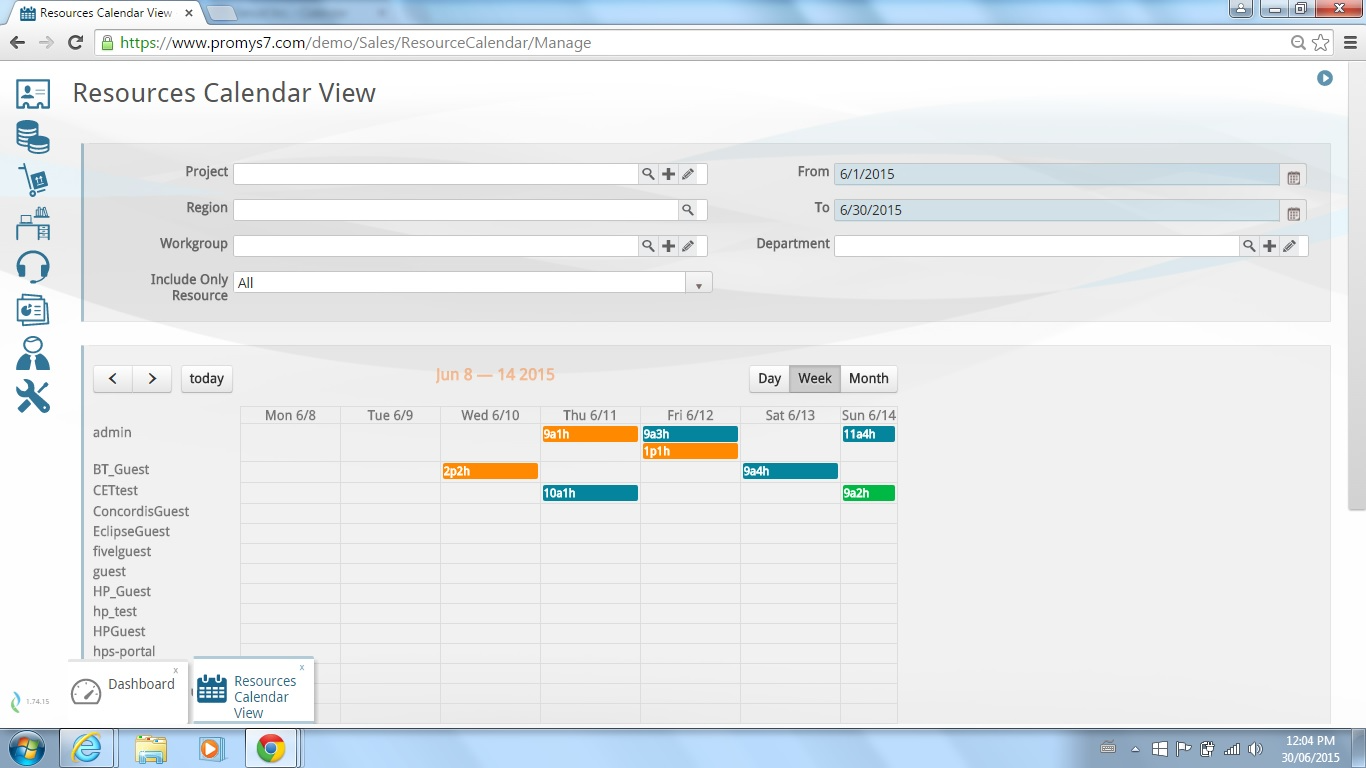Open the shopping cart sidebar icon
The height and width of the screenshot is (768, 1366).
33,181
